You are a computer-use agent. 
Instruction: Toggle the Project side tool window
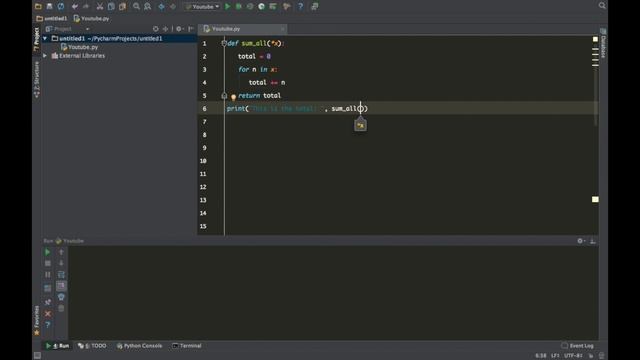coord(37,39)
